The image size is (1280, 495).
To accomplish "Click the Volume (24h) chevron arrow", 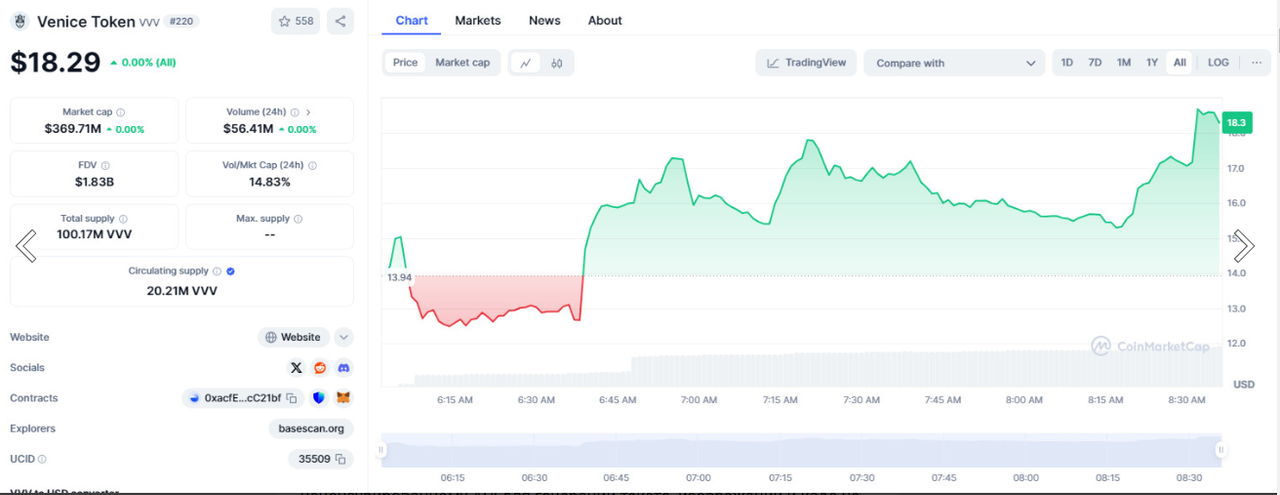I will (x=308, y=112).
